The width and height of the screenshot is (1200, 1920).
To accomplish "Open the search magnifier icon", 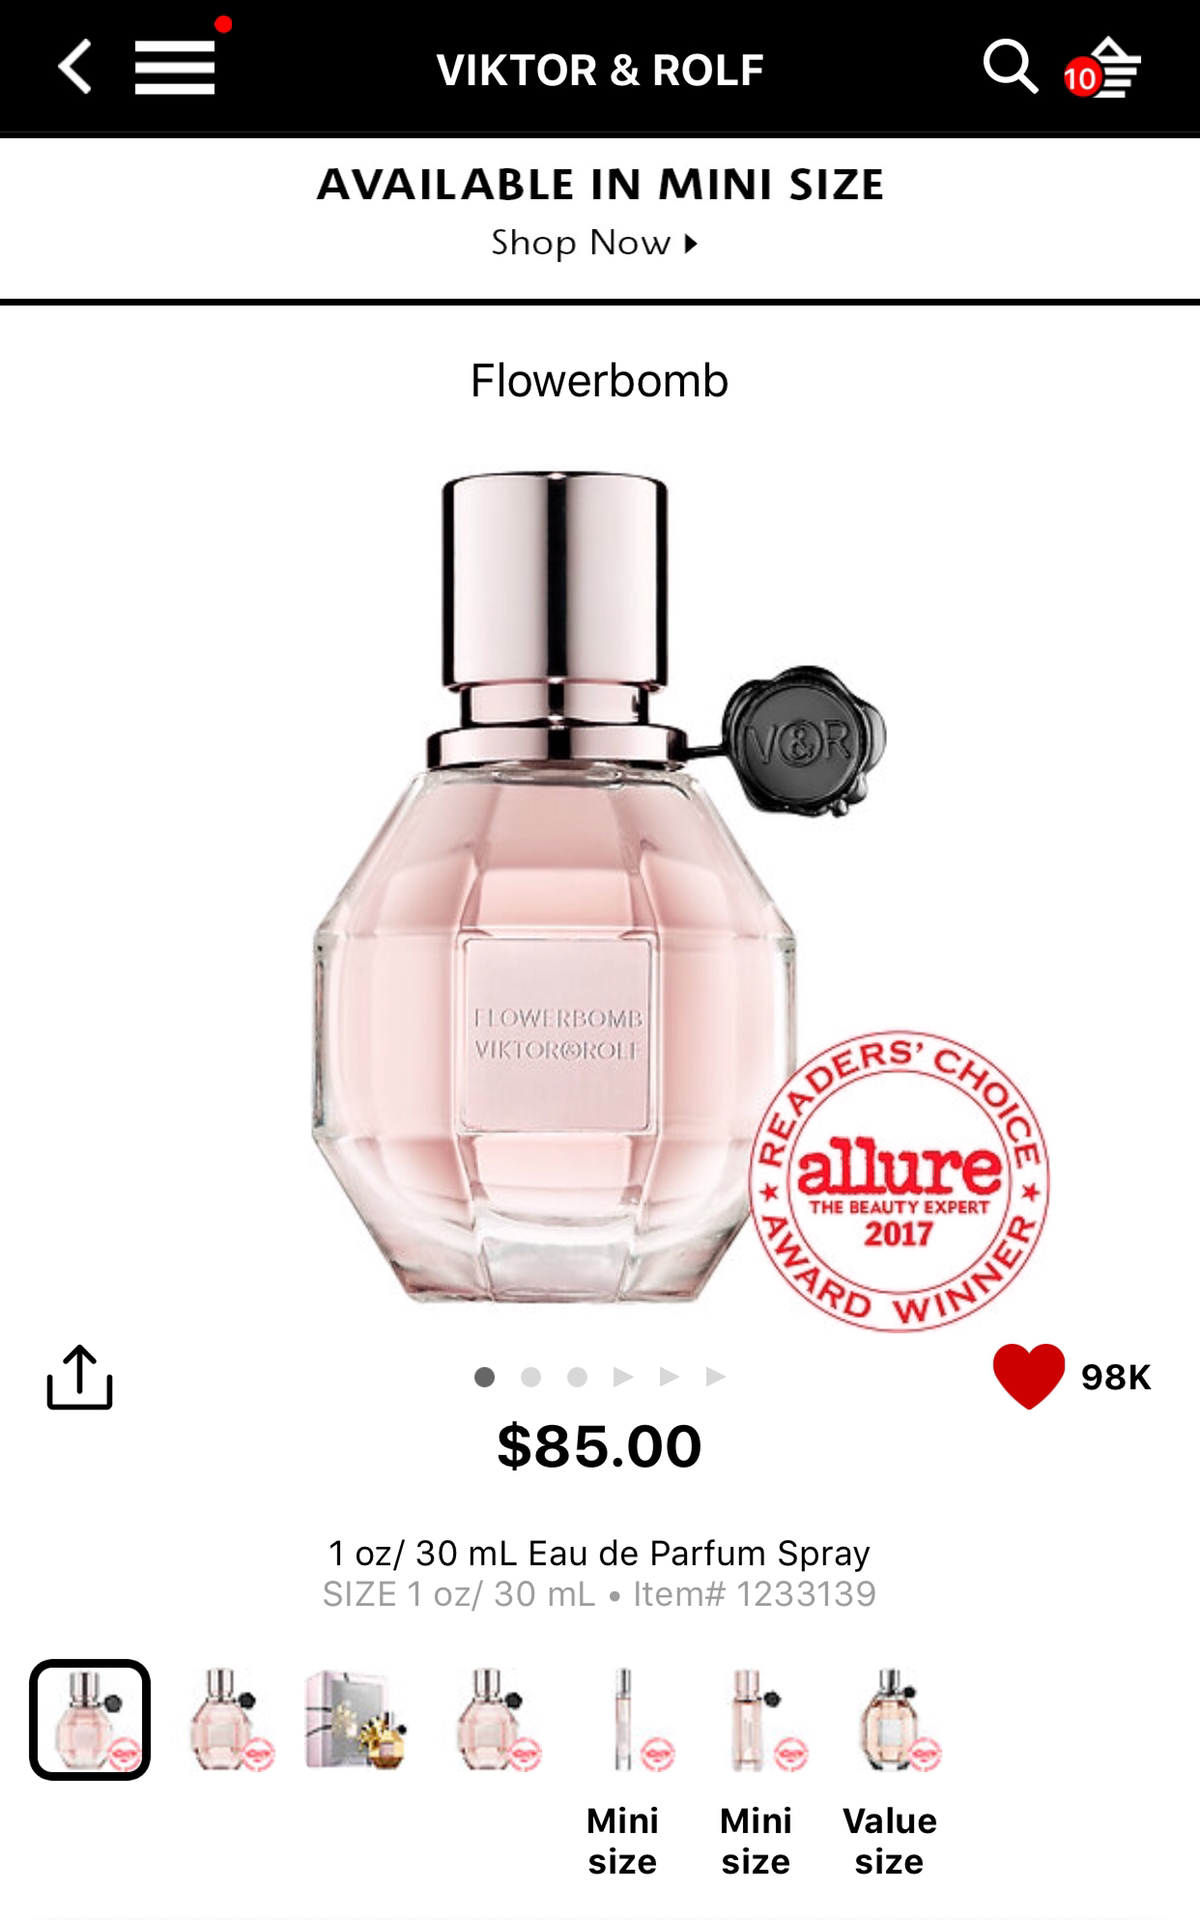I will pyautogui.click(x=1010, y=67).
